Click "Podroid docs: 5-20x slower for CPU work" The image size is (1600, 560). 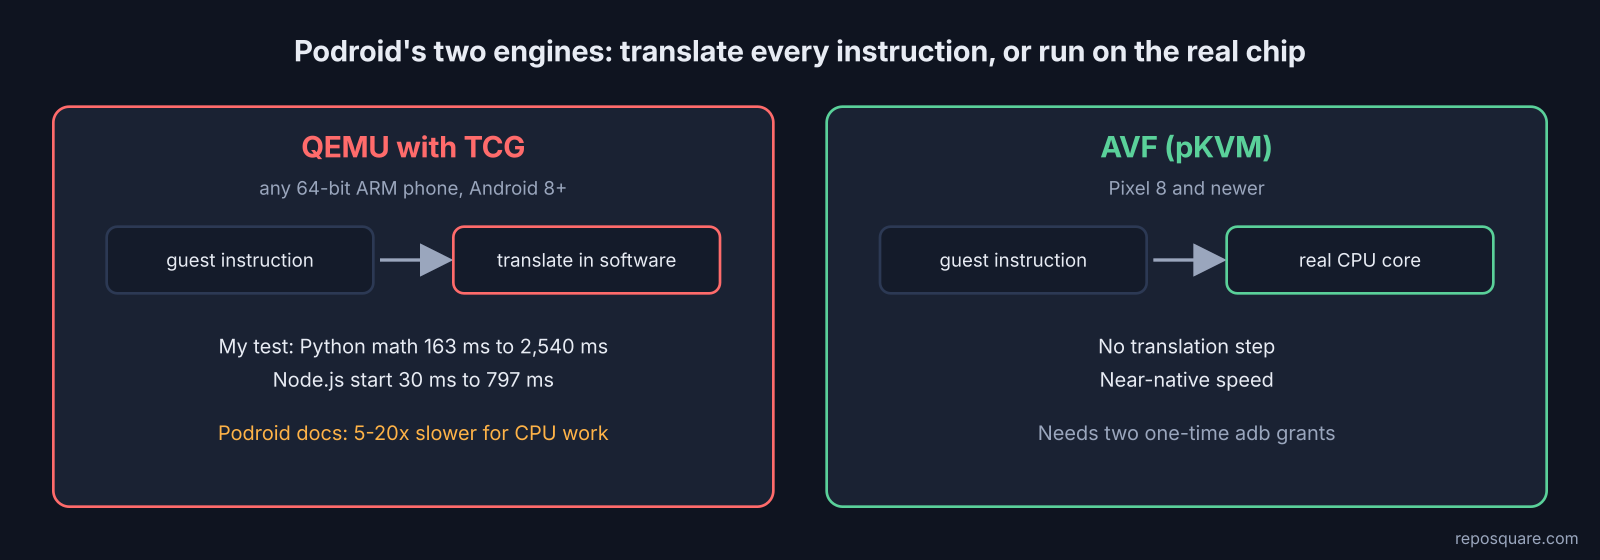(413, 433)
